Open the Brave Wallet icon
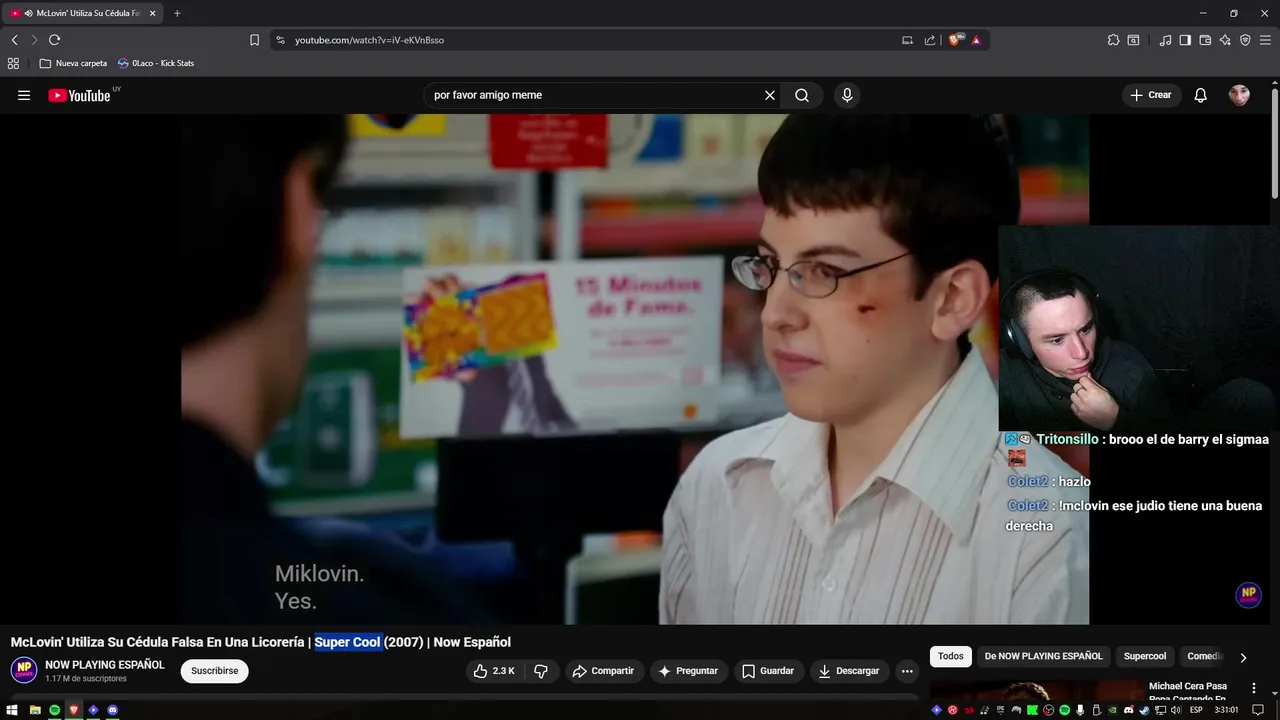The height and width of the screenshot is (720, 1280). [1205, 40]
